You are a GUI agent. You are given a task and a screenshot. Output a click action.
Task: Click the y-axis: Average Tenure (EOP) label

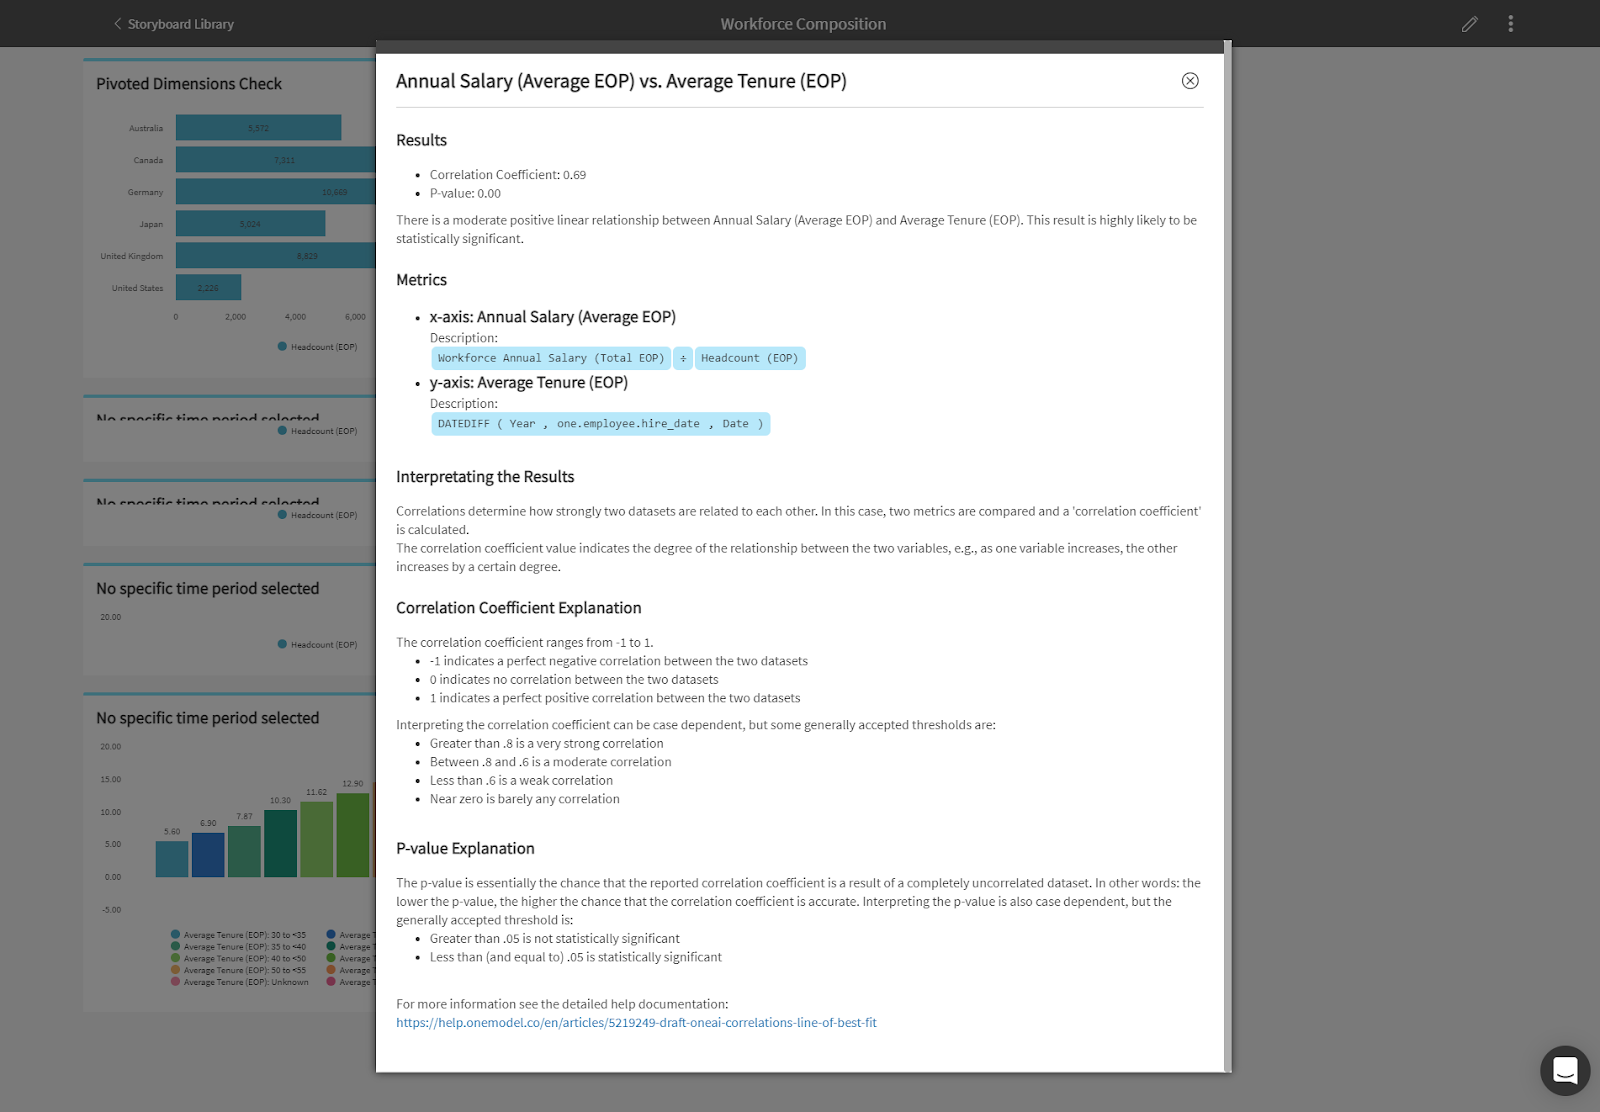529,383
